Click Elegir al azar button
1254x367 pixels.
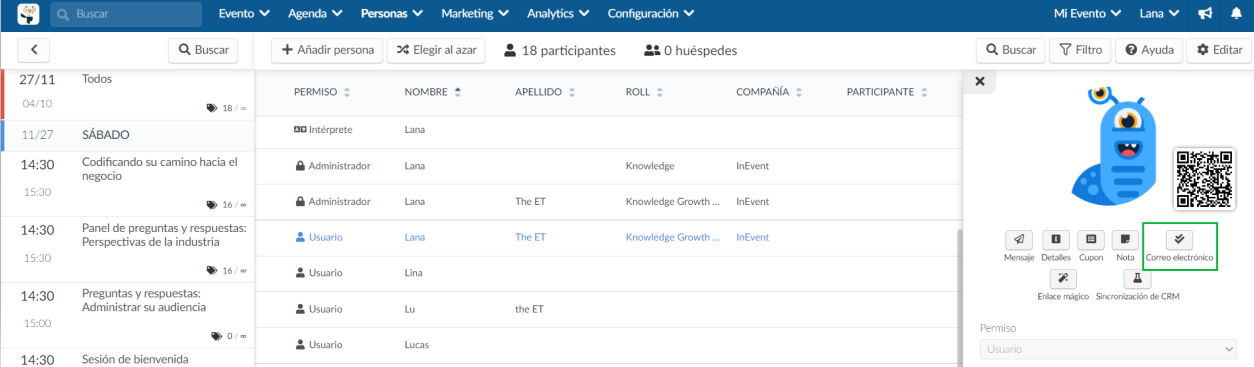pyautogui.click(x=437, y=49)
